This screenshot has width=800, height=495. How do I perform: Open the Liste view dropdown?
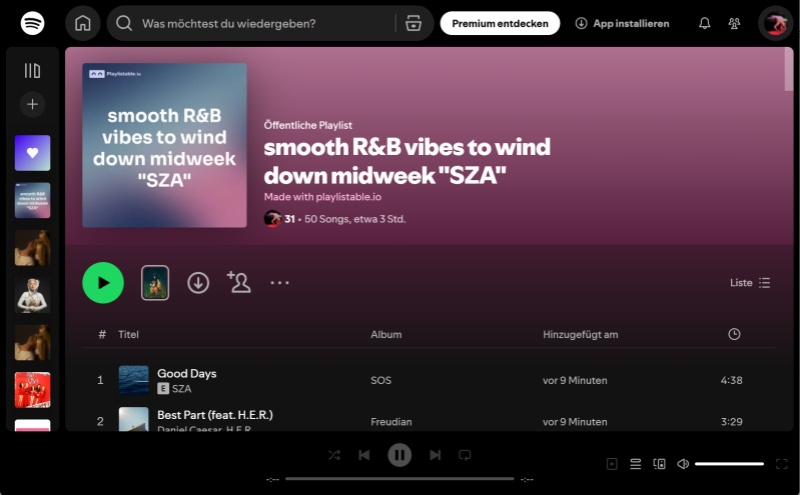click(x=750, y=283)
